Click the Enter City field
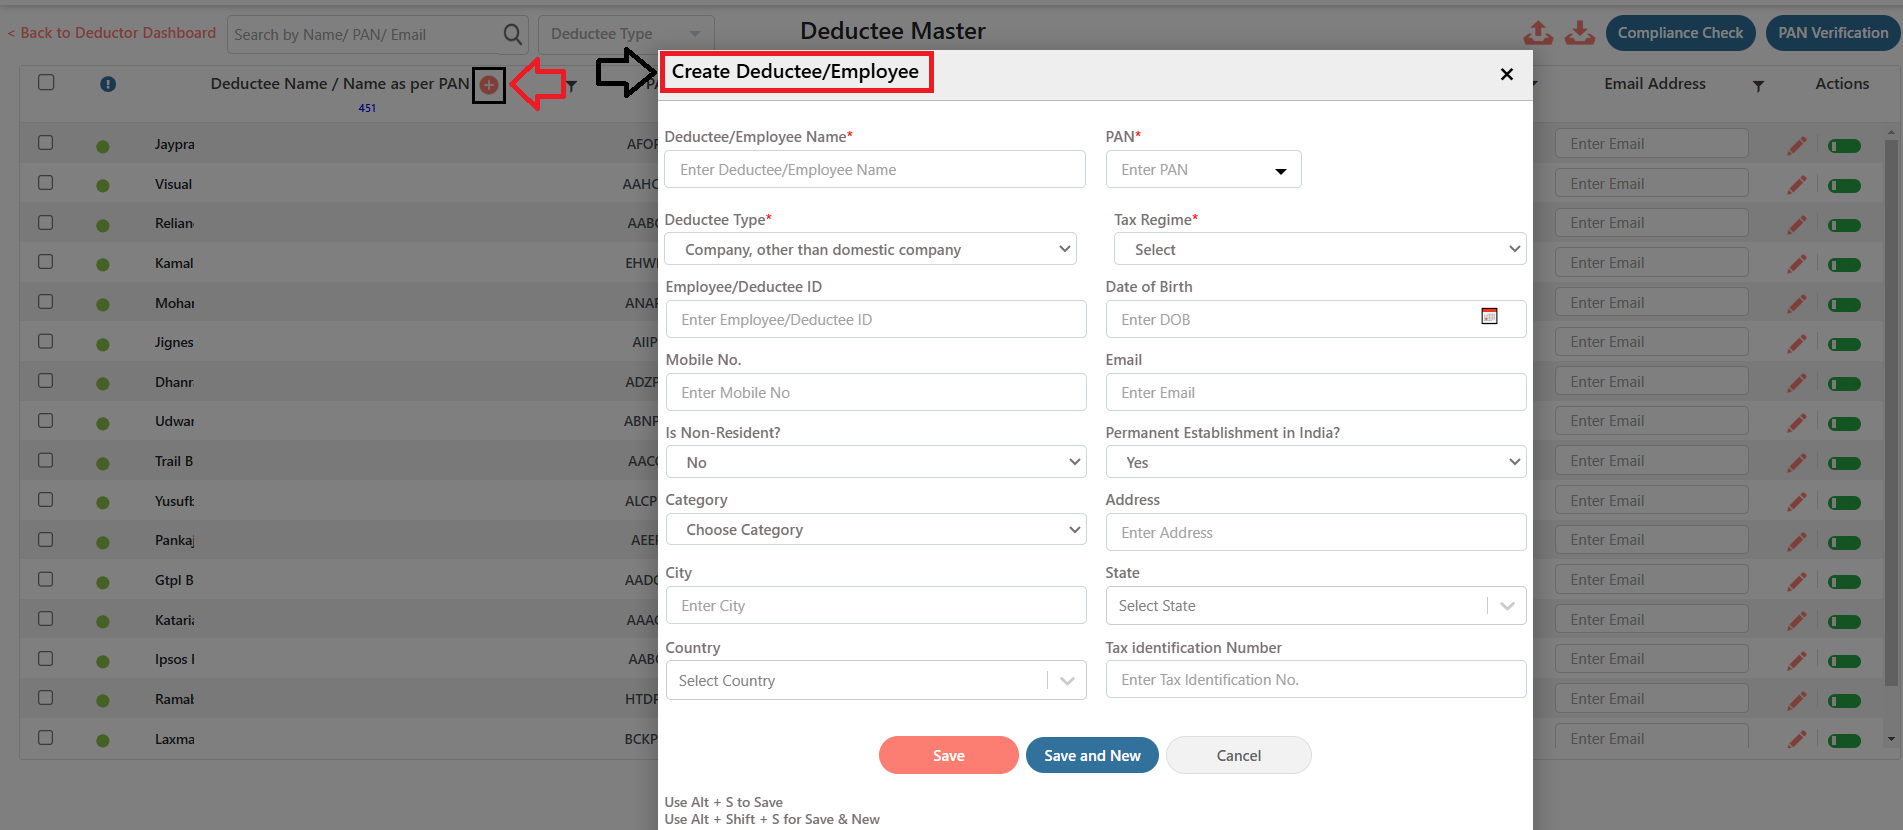Viewport: 1903px width, 830px height. 876,605
